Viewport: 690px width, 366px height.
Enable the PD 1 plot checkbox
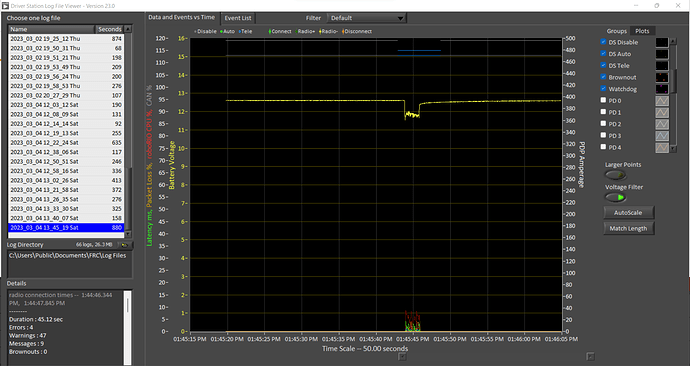pyautogui.click(x=603, y=112)
